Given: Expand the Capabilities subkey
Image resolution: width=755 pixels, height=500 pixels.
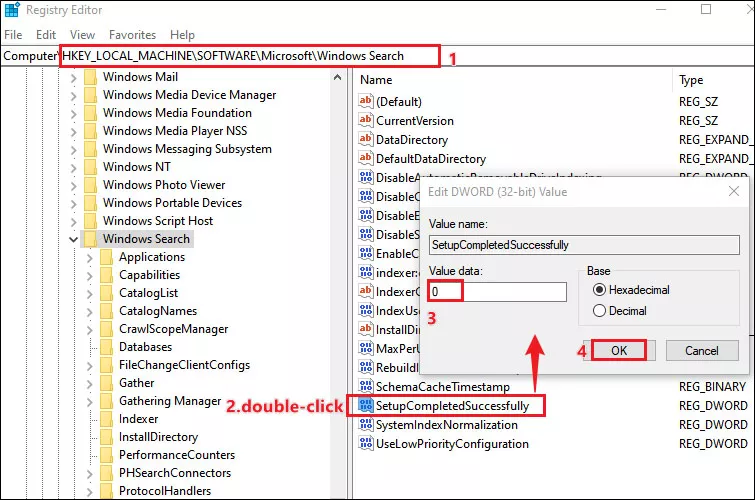Looking at the screenshot, I should click(90, 276).
